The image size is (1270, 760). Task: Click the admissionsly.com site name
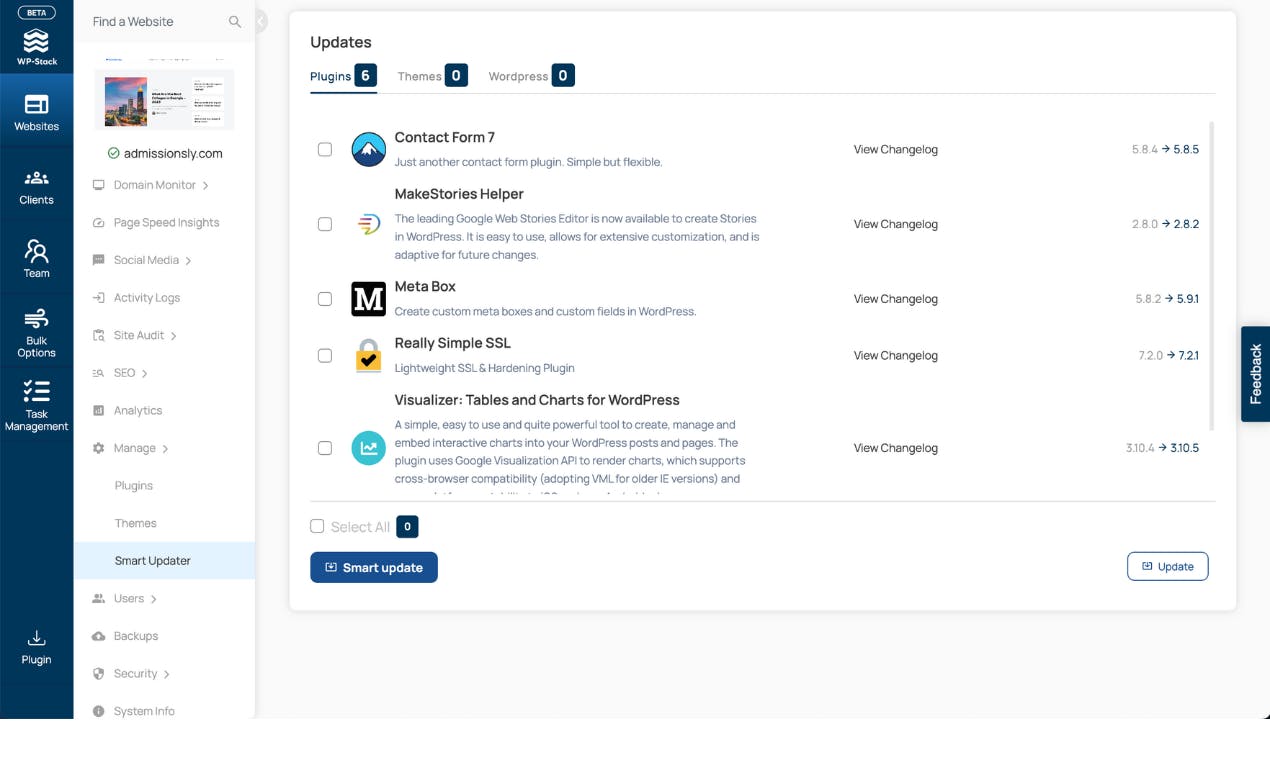coord(173,154)
